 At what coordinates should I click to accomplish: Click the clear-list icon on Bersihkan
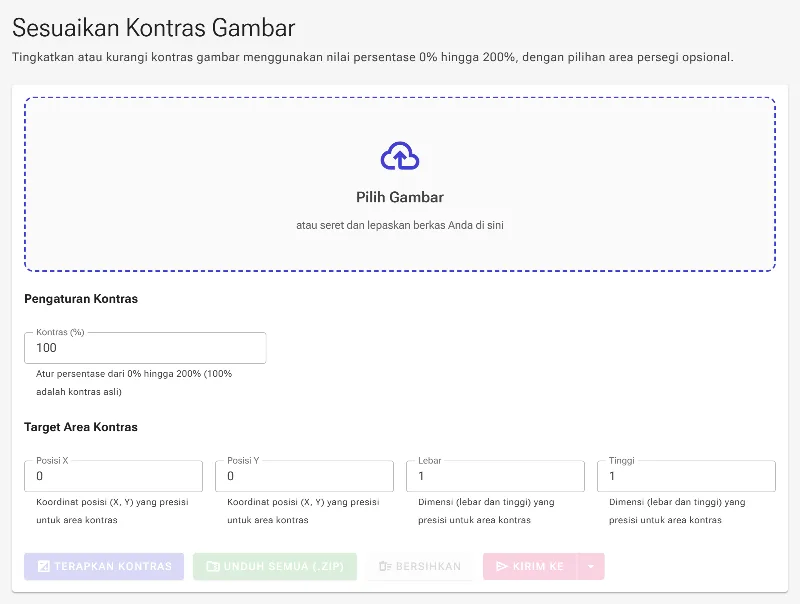tap(385, 566)
